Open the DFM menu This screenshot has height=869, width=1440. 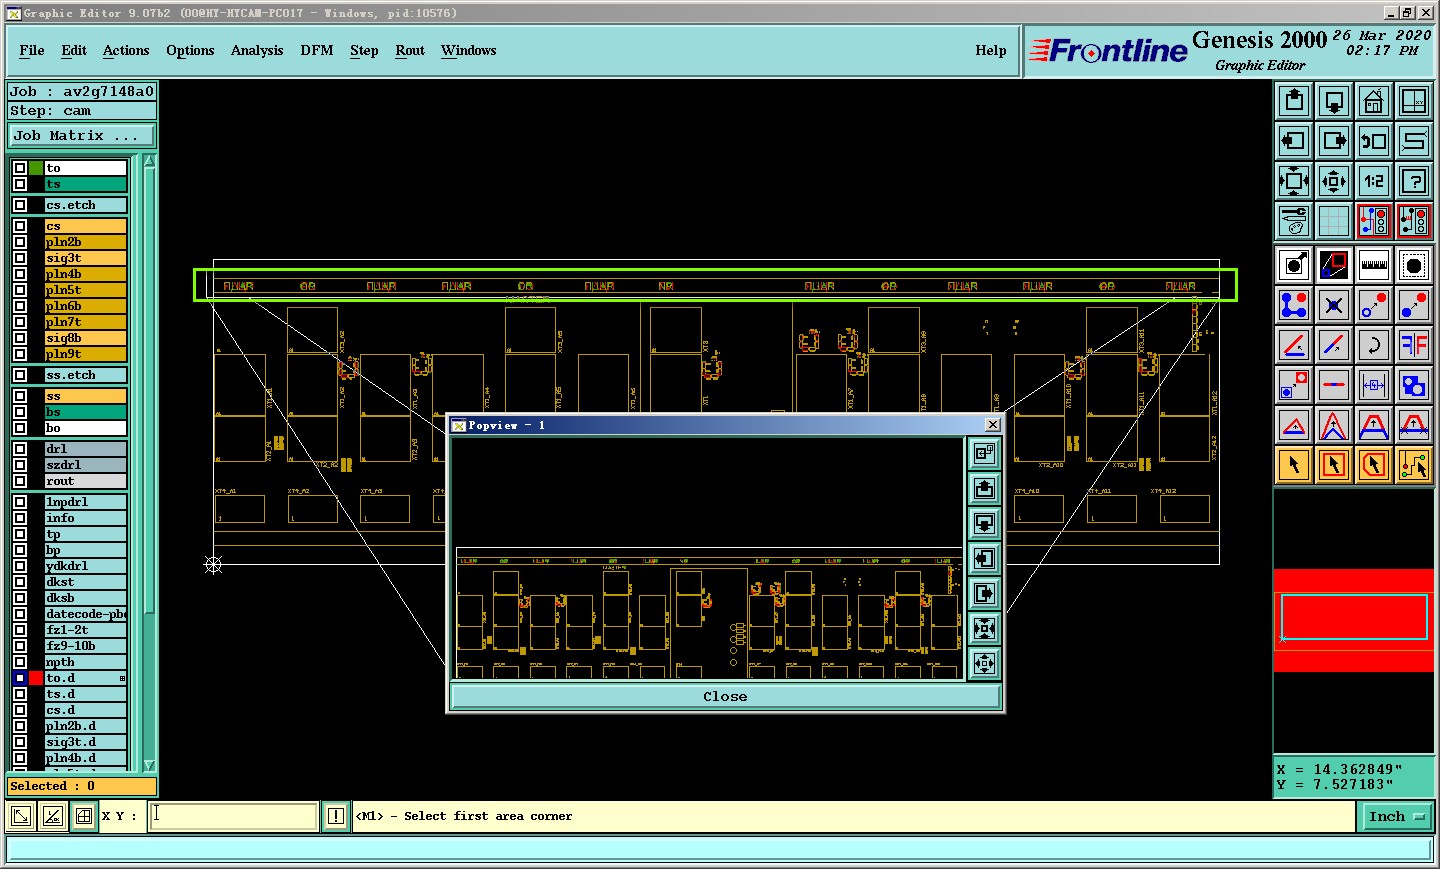coord(317,50)
